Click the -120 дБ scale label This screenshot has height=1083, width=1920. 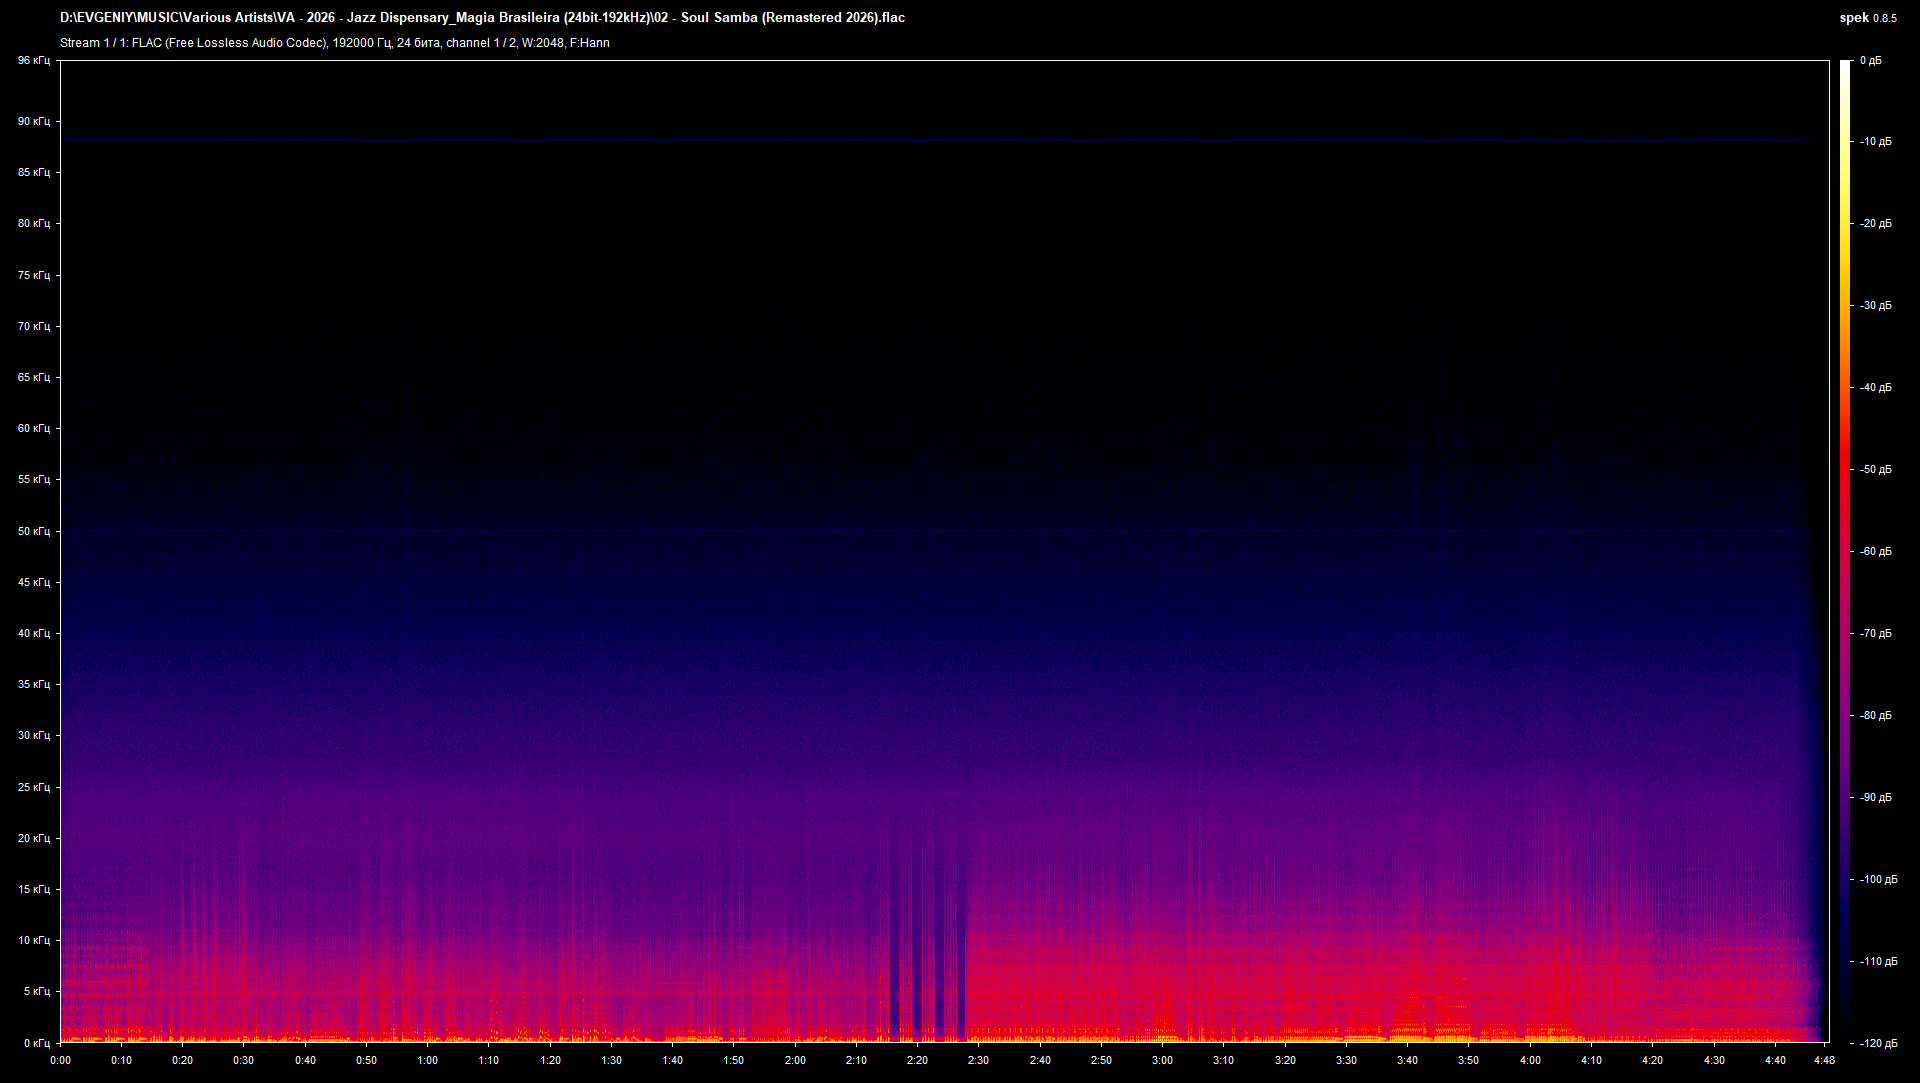point(1878,1043)
